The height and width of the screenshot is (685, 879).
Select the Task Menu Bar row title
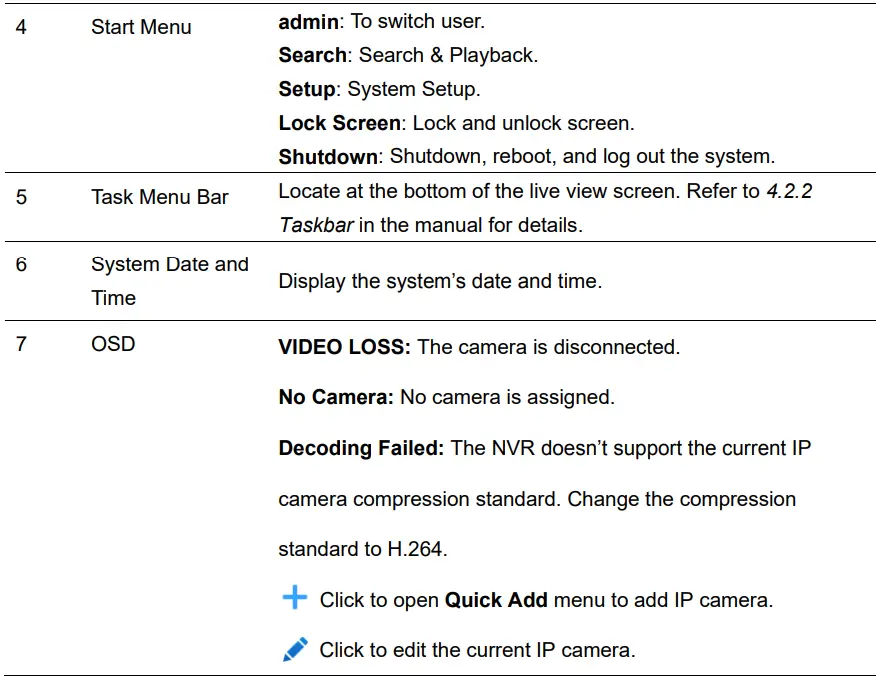pyautogui.click(x=160, y=197)
